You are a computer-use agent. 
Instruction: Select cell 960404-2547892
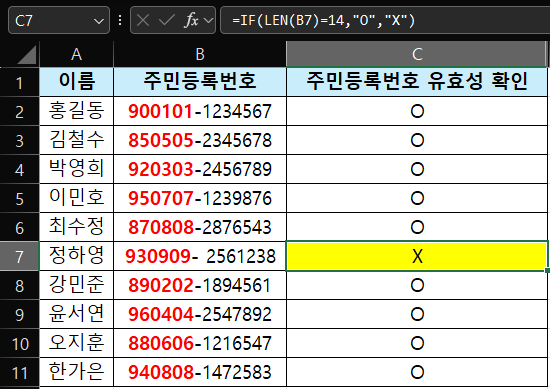pyautogui.click(x=200, y=314)
